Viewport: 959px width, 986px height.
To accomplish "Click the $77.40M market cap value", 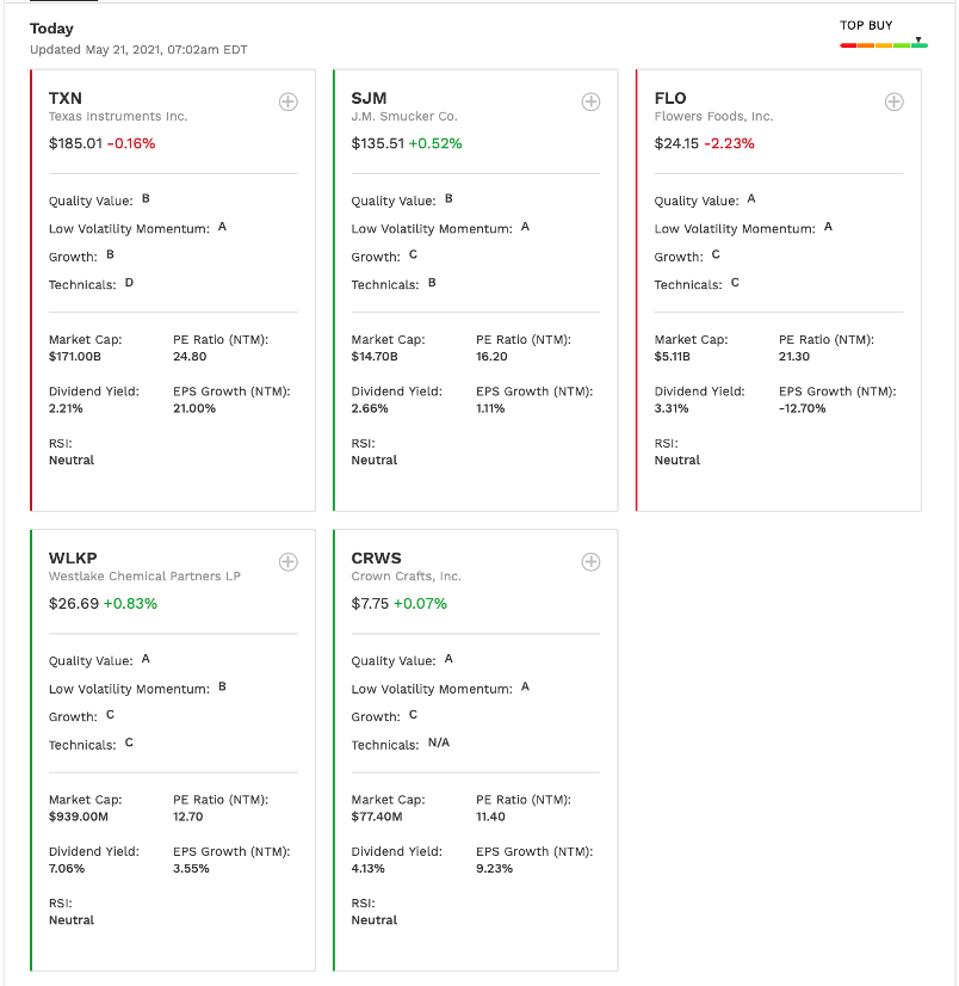I will pyautogui.click(x=377, y=817).
